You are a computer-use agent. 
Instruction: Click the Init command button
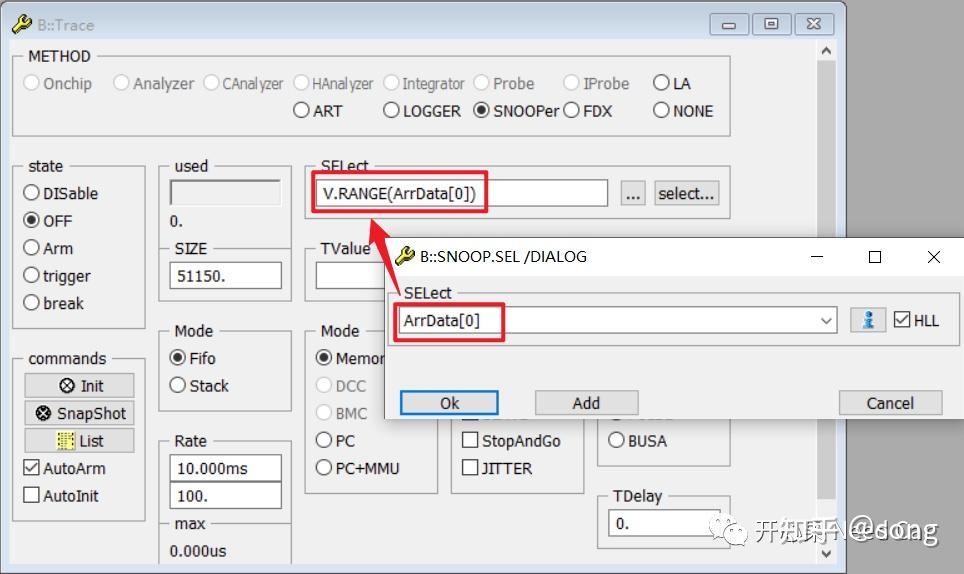click(79, 386)
